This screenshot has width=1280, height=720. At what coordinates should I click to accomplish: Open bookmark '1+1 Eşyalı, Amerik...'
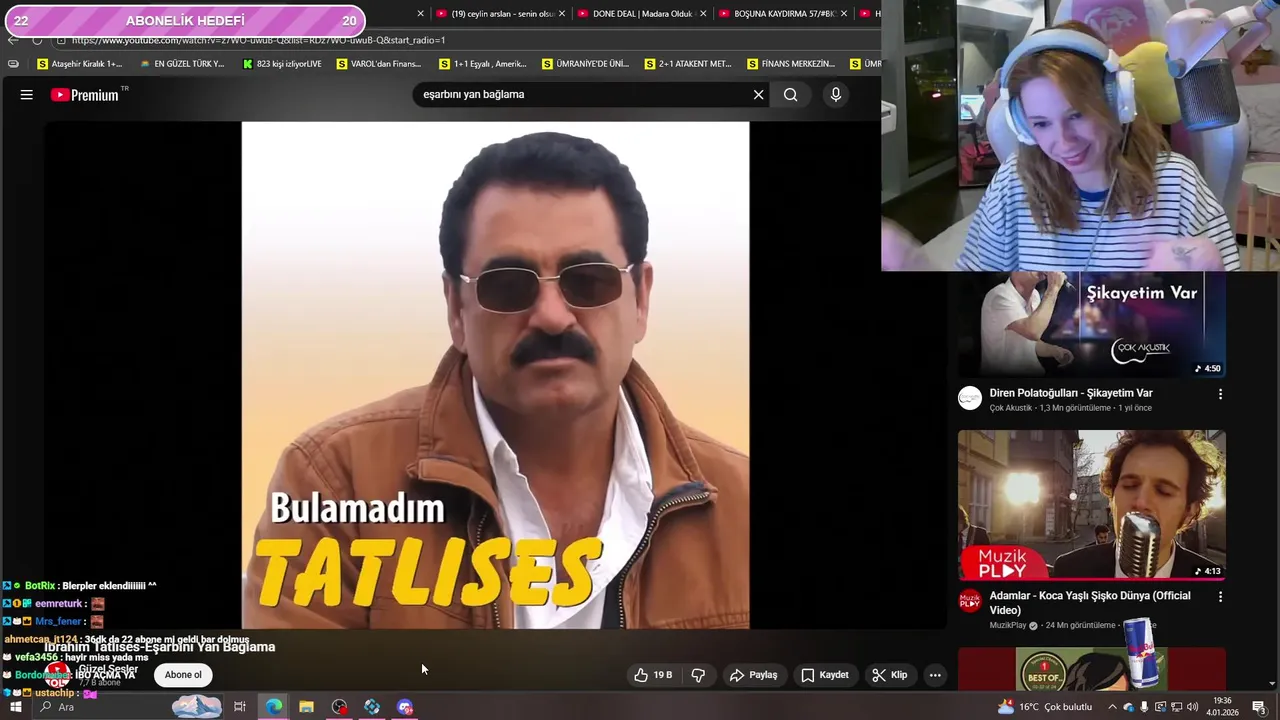pos(482,64)
